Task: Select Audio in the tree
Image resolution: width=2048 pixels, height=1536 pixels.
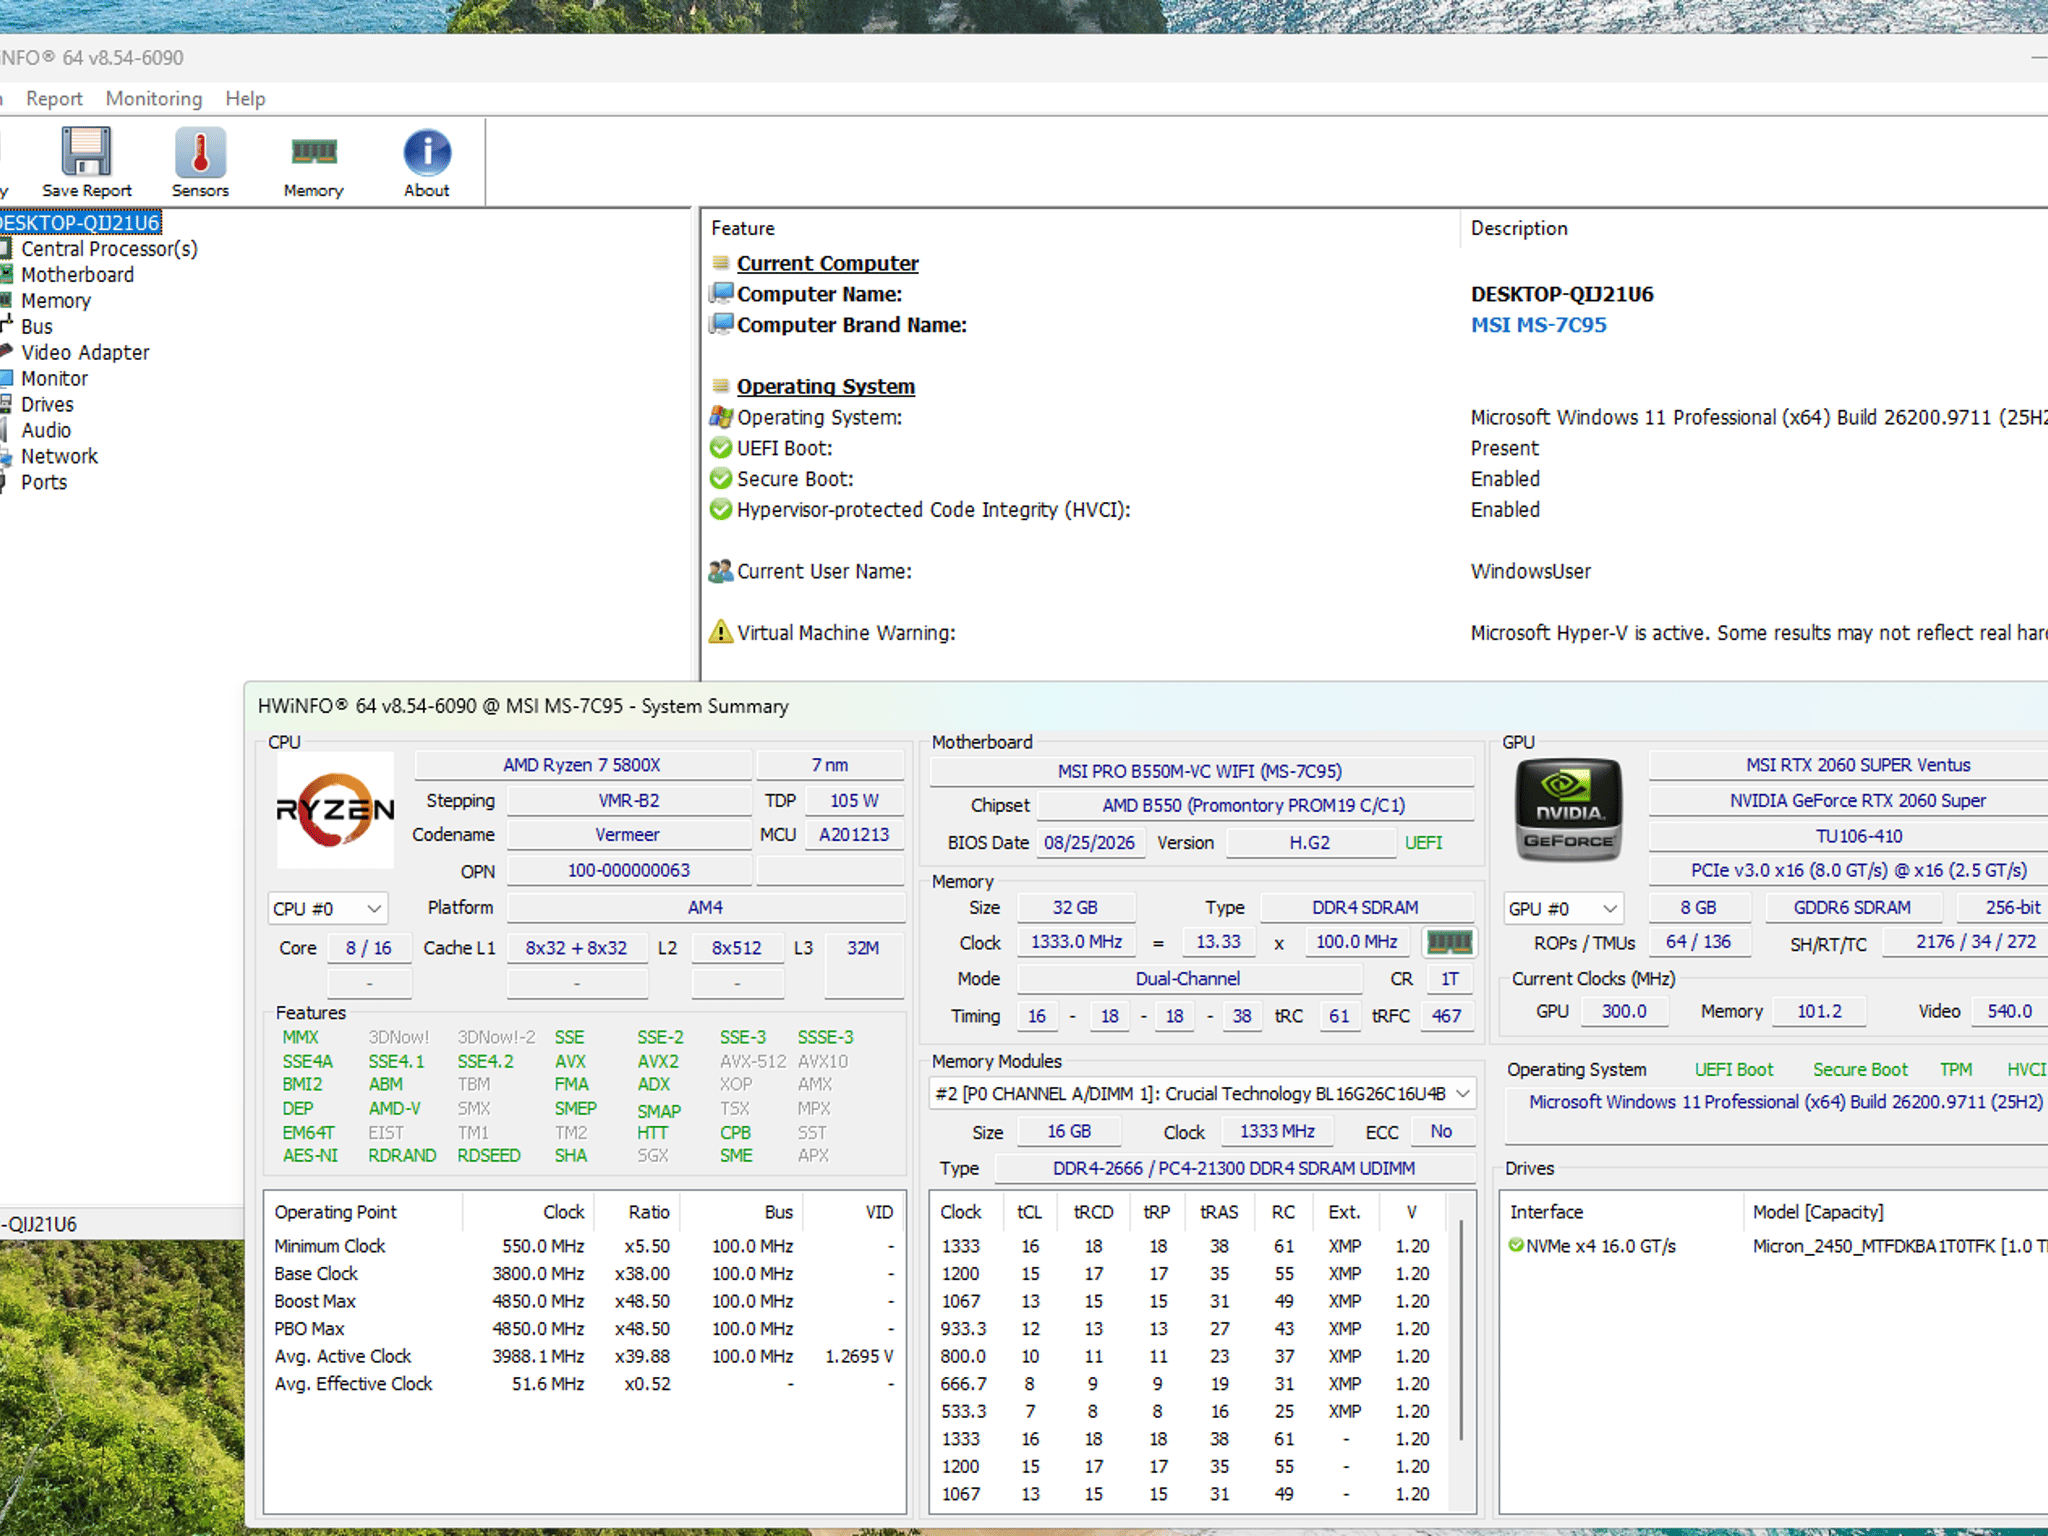Action: (x=46, y=431)
